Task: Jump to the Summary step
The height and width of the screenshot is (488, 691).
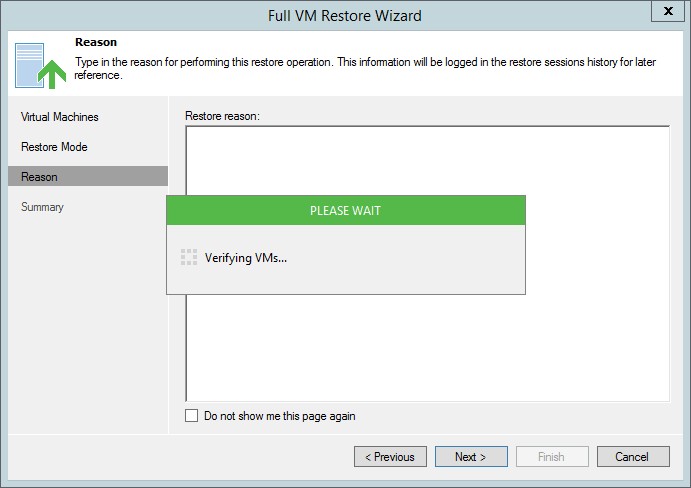Action: pos(42,207)
